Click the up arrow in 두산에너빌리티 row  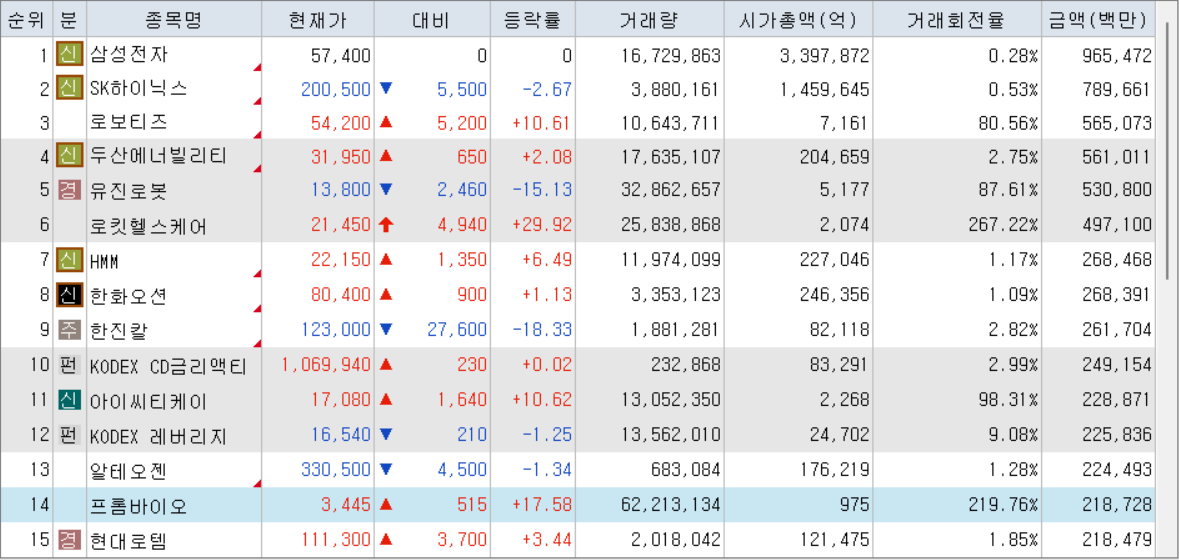coord(386,156)
